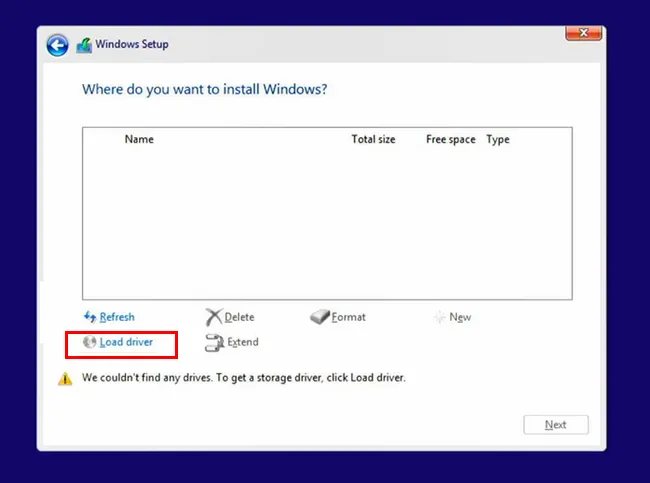Click the Name column header
Image resolution: width=650 pixels, height=483 pixels.
[x=139, y=140]
